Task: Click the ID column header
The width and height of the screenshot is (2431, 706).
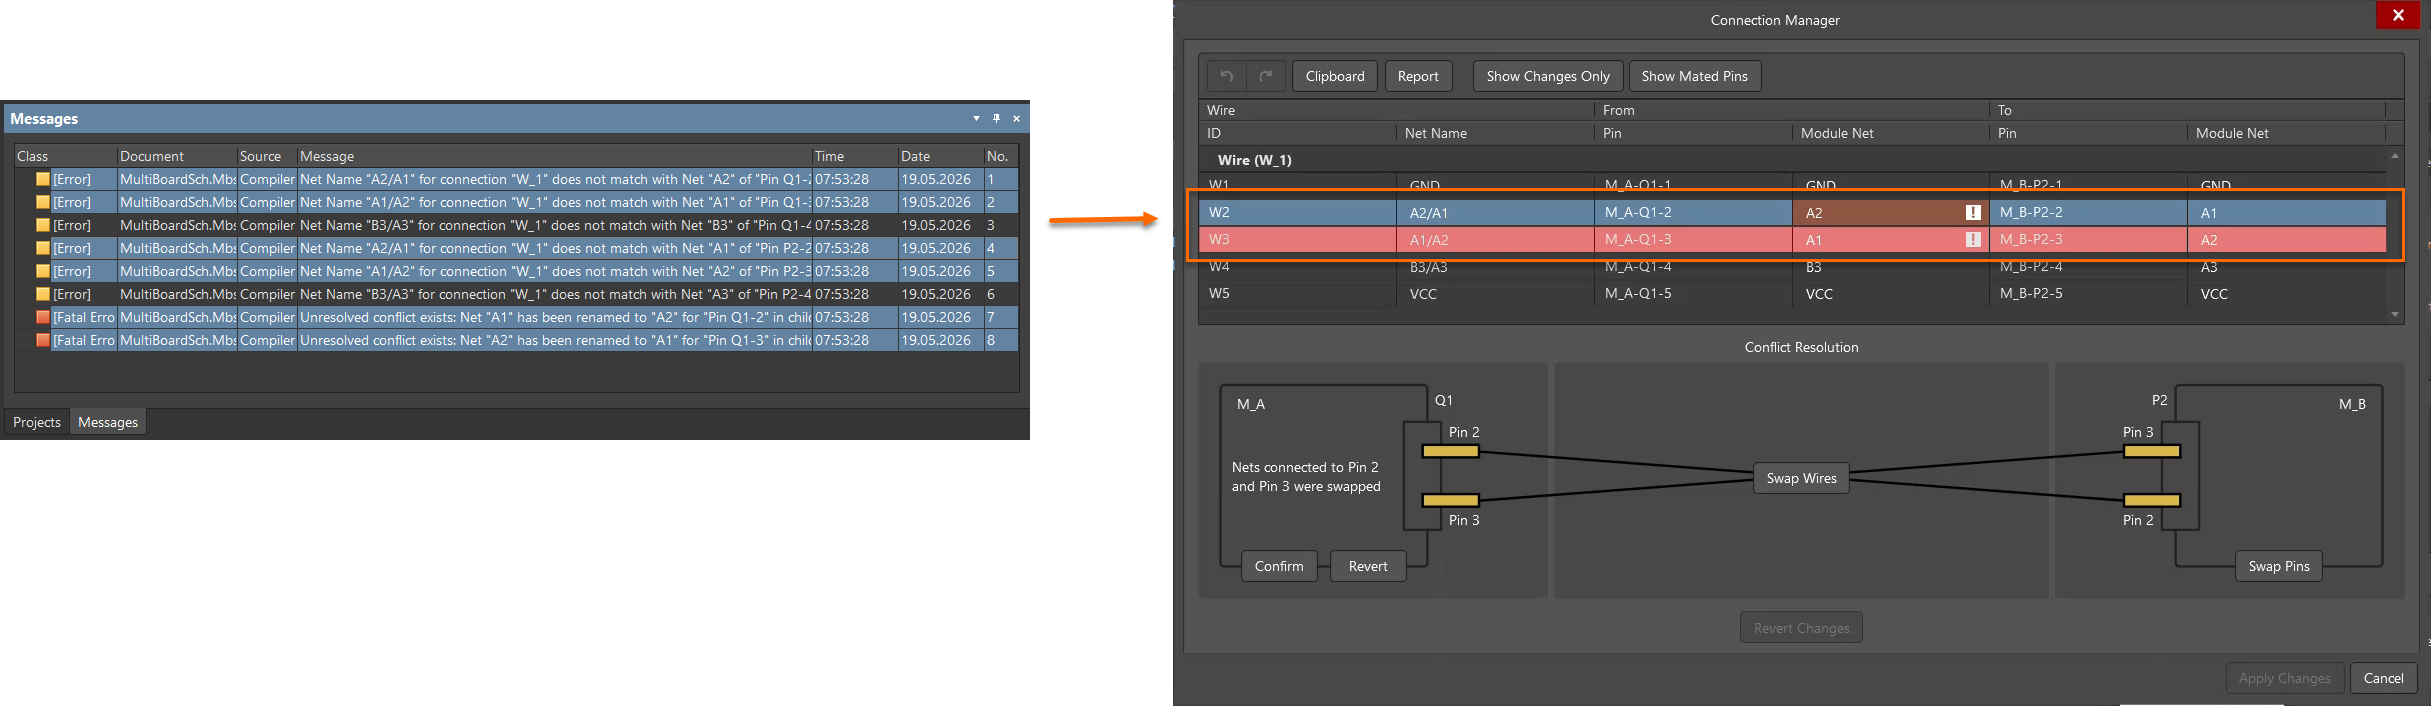Action: point(1297,133)
